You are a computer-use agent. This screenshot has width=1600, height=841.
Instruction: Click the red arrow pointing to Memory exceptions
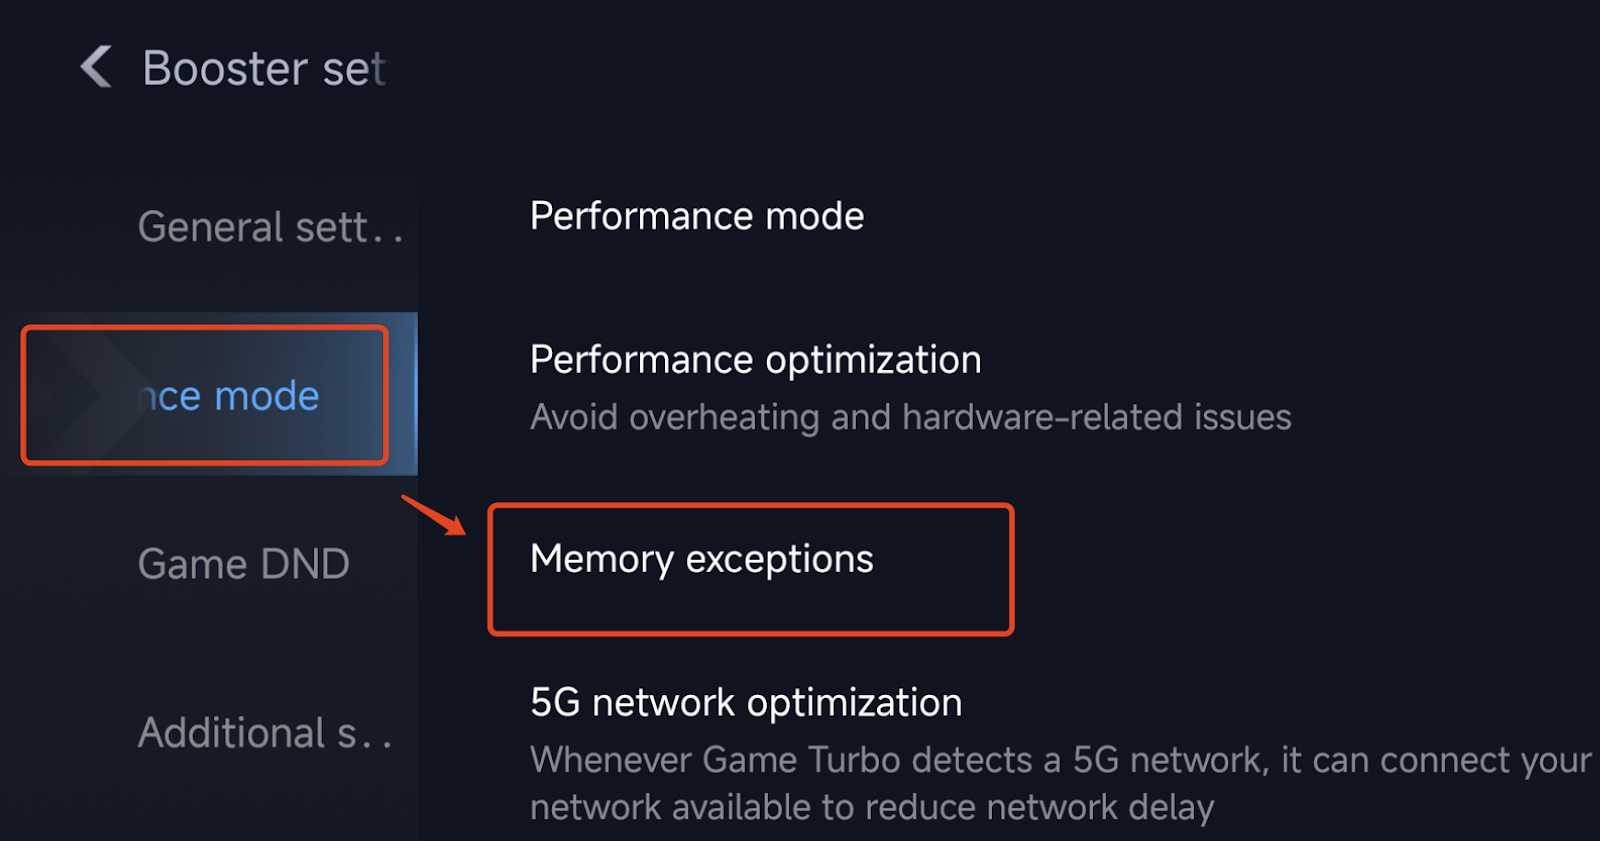(x=434, y=514)
